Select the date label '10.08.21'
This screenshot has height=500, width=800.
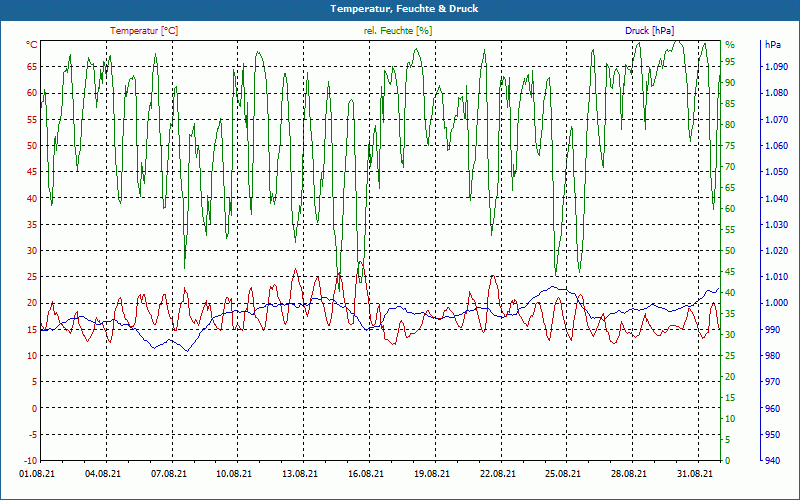[x=234, y=473]
